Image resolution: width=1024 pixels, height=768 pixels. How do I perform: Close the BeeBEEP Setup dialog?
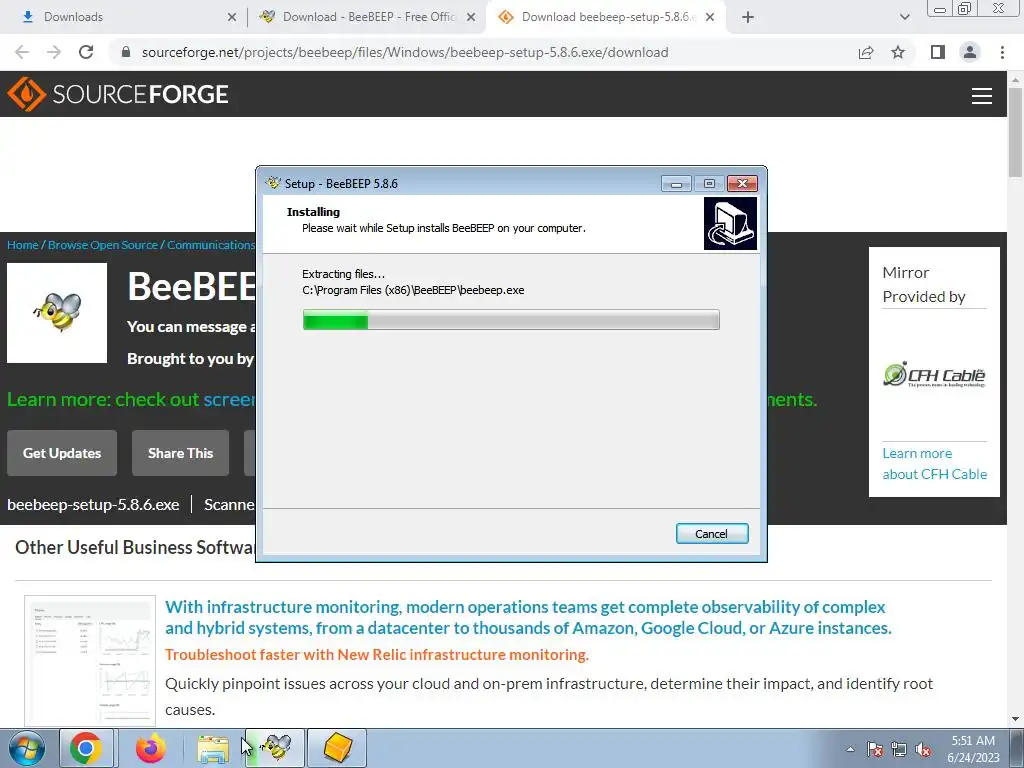point(743,184)
